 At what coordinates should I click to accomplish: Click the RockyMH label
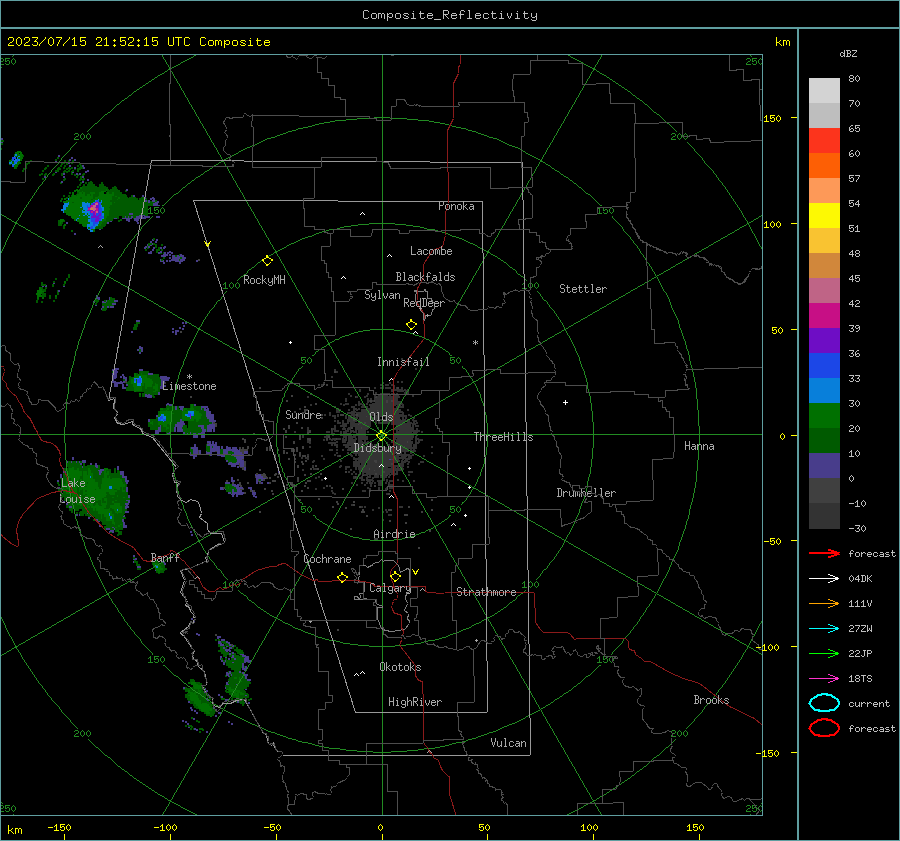coord(264,280)
